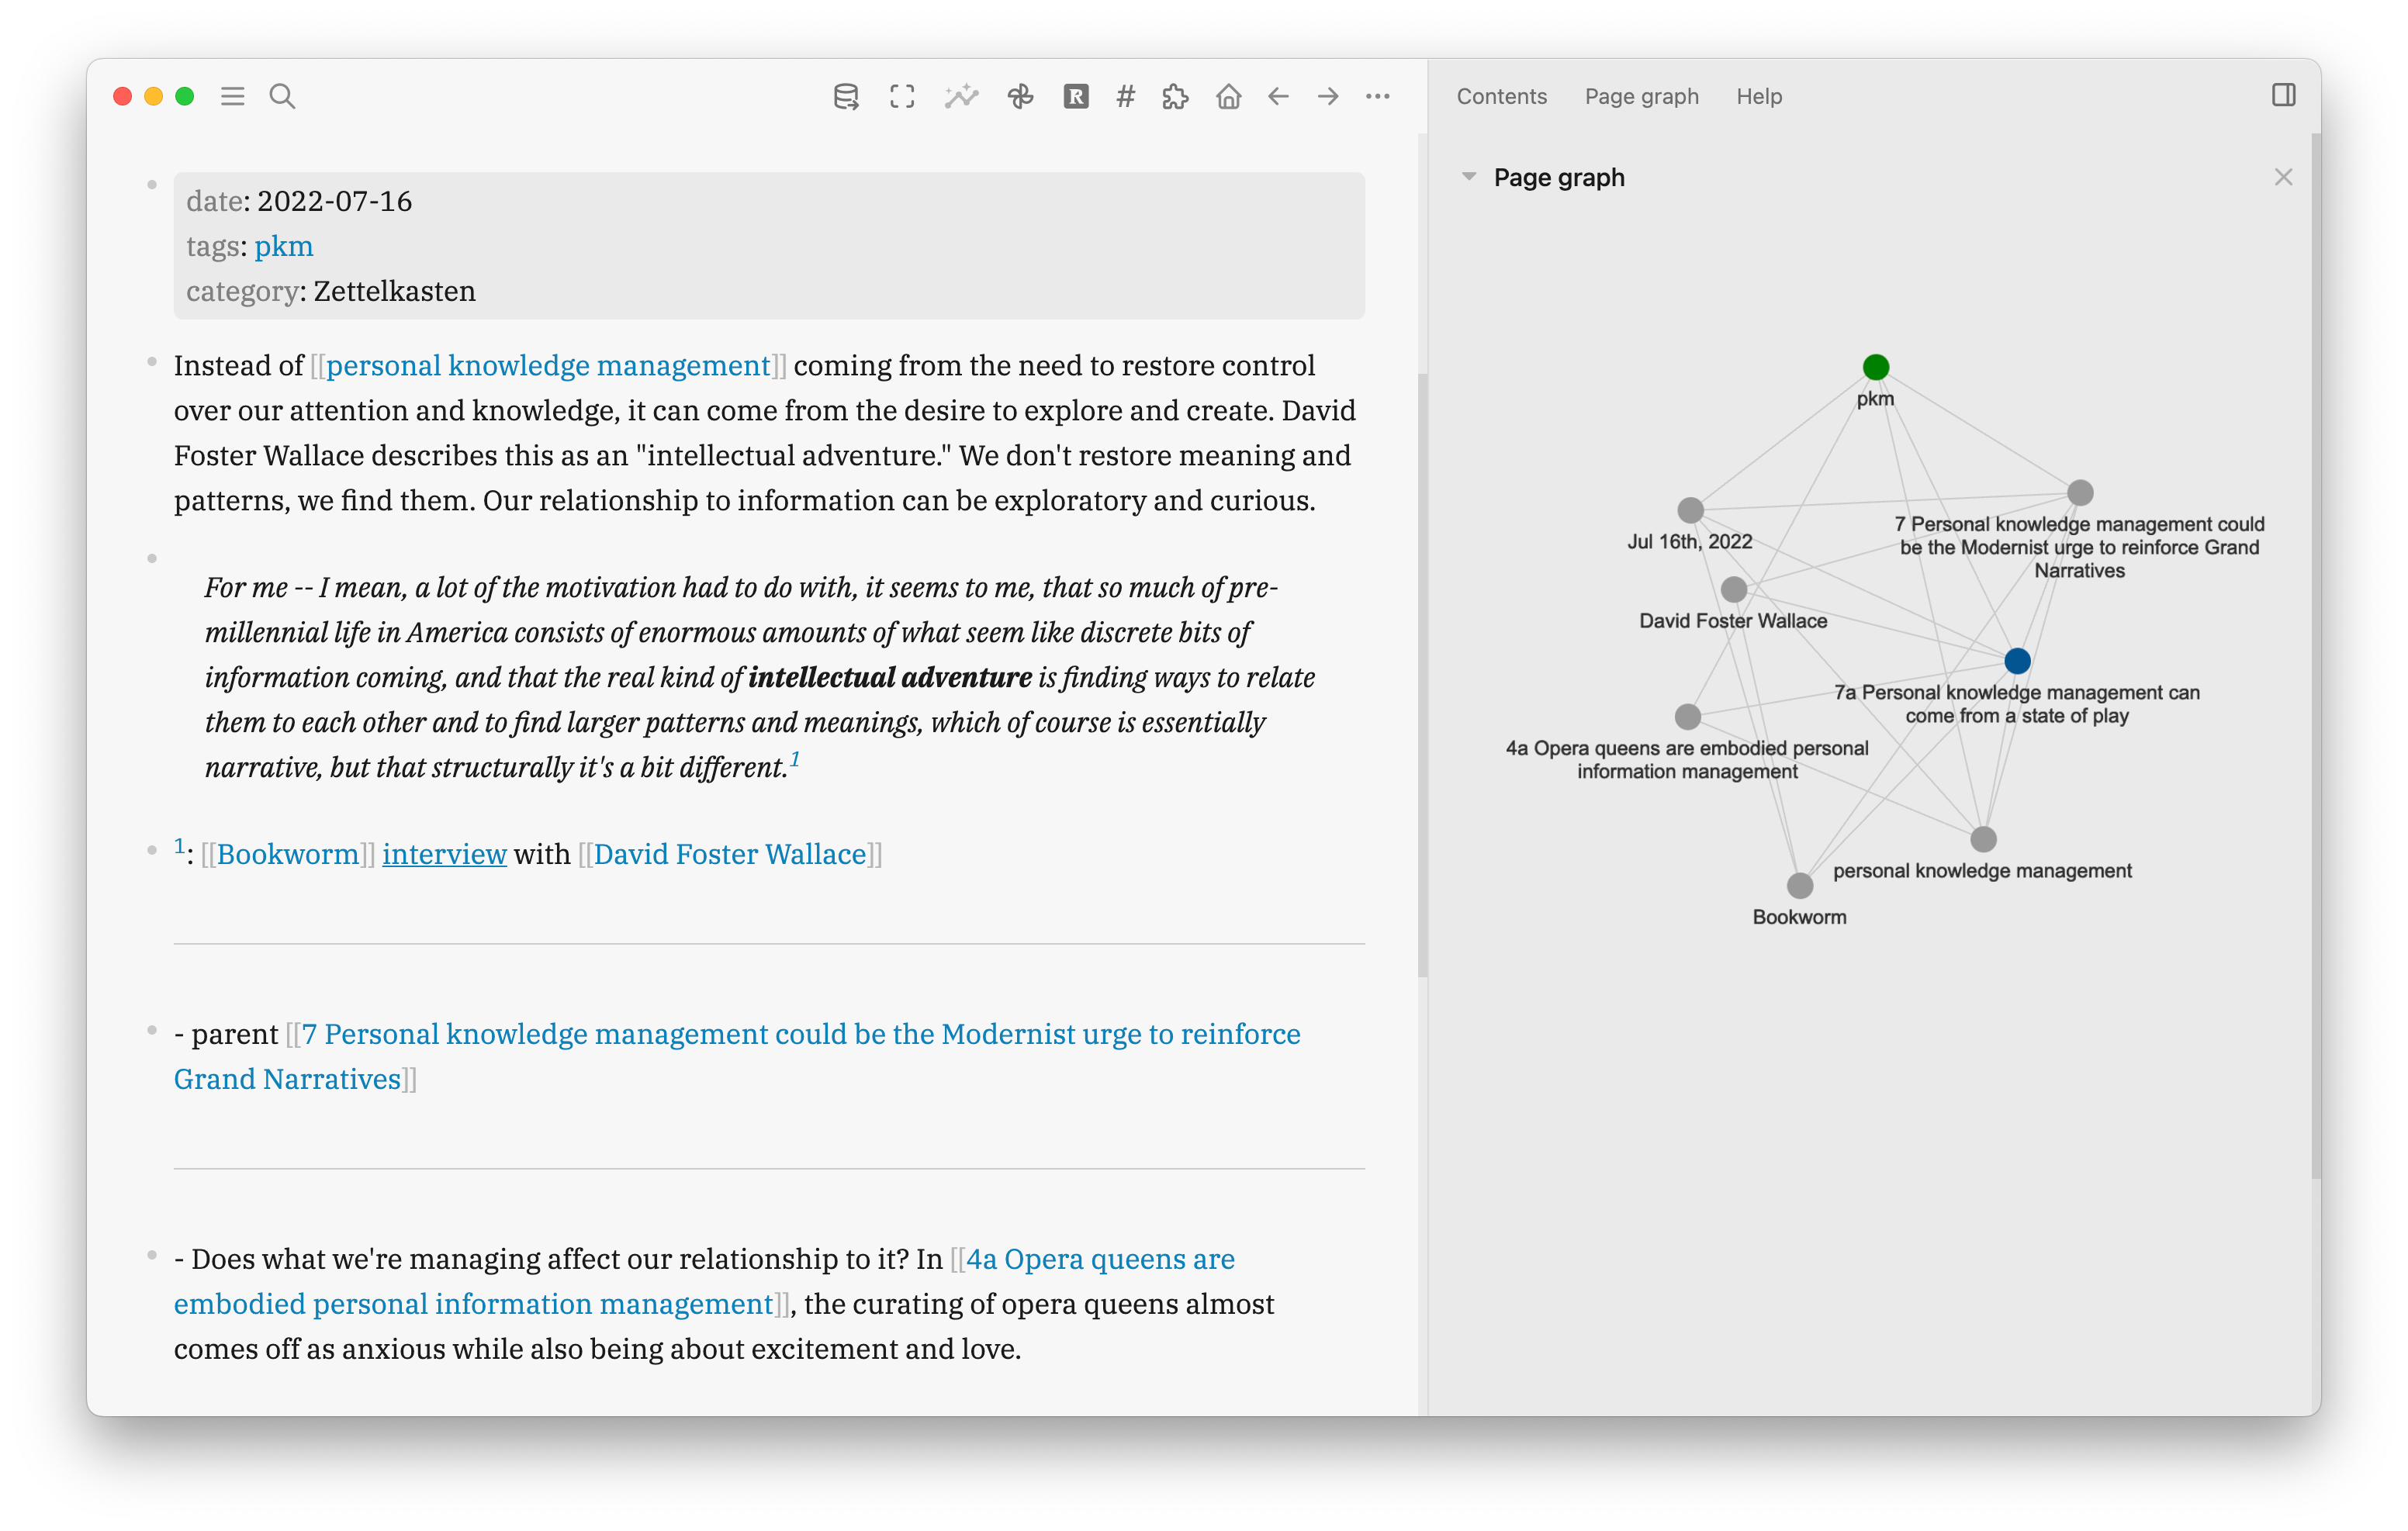Screen dimensions: 2408x1531
Task: Click the search magnifier icon
Action: coord(282,96)
